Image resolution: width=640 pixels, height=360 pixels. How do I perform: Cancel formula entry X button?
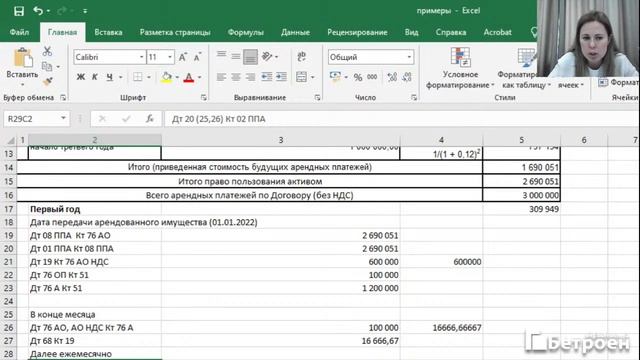[102, 119]
